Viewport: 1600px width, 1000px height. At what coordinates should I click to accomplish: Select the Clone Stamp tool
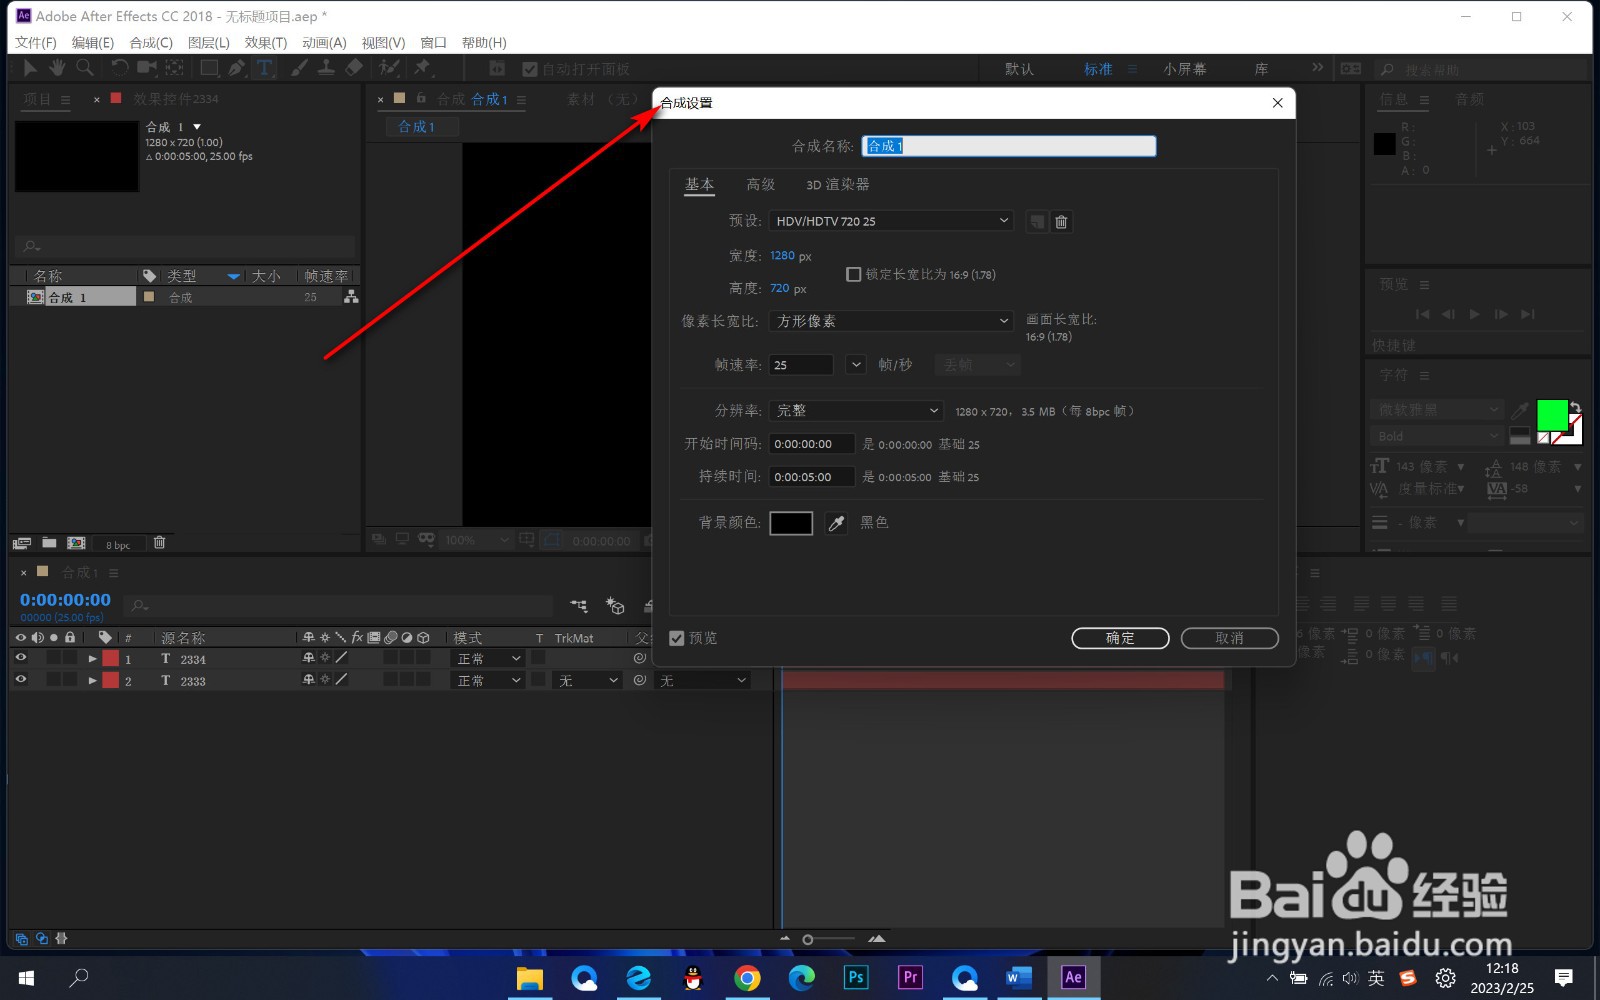(x=326, y=68)
